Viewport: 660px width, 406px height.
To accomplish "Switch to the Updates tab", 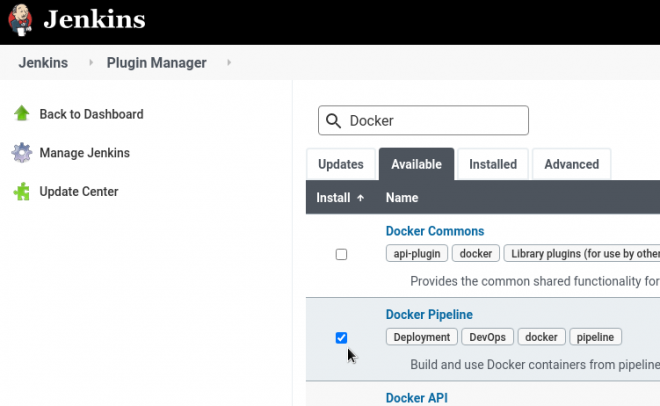I will (x=340, y=164).
